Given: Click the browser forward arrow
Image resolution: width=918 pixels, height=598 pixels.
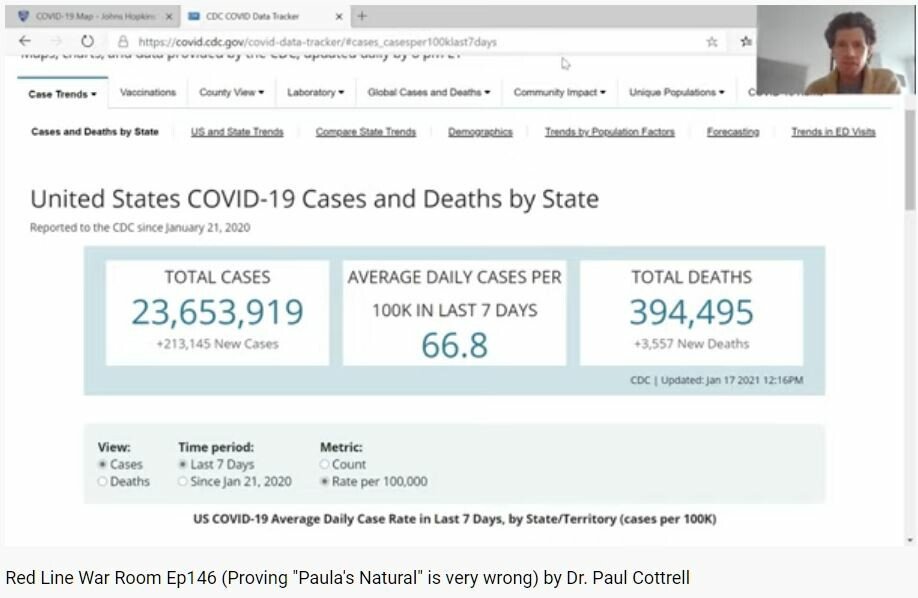Looking at the screenshot, I should click(x=54, y=42).
